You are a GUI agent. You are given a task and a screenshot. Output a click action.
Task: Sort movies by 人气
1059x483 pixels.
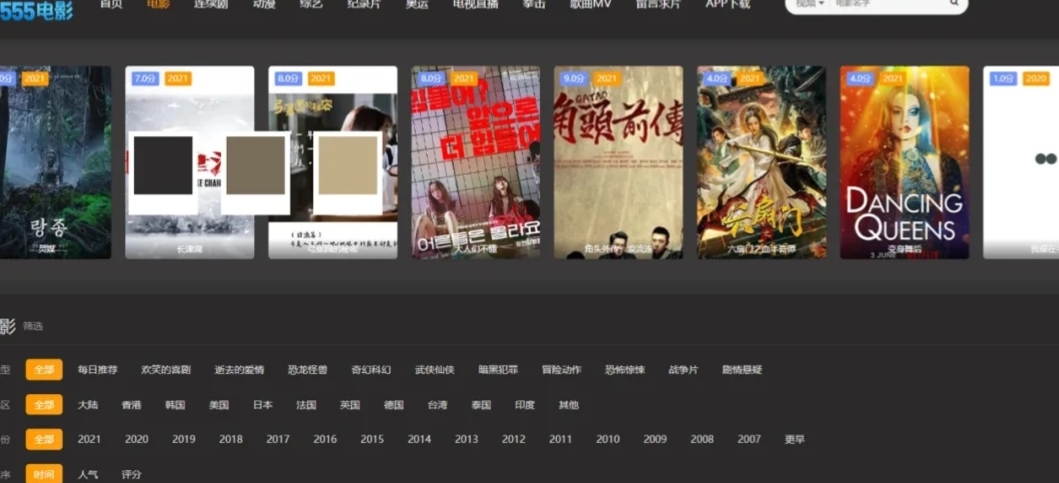88,475
